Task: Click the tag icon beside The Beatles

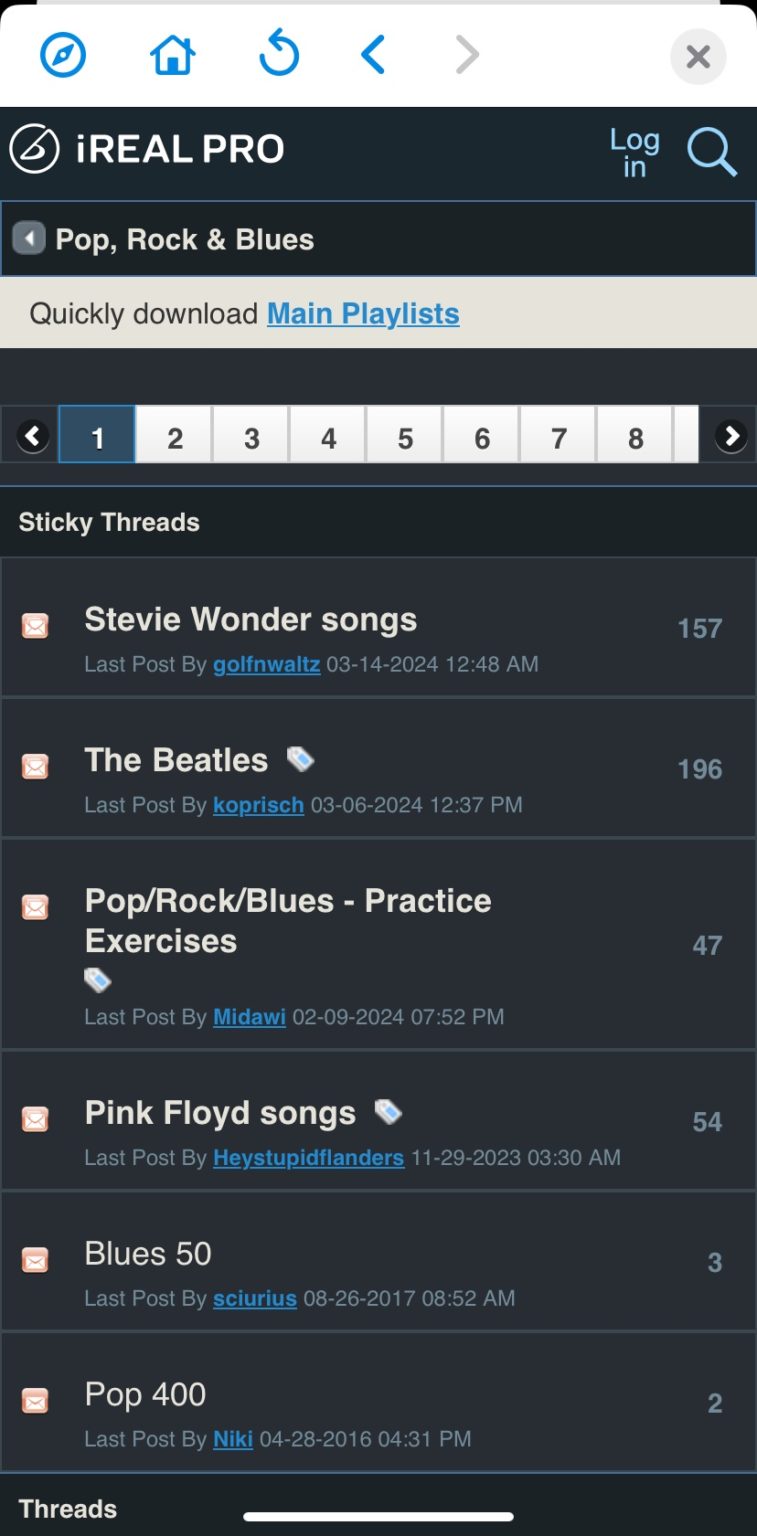Action: point(300,760)
